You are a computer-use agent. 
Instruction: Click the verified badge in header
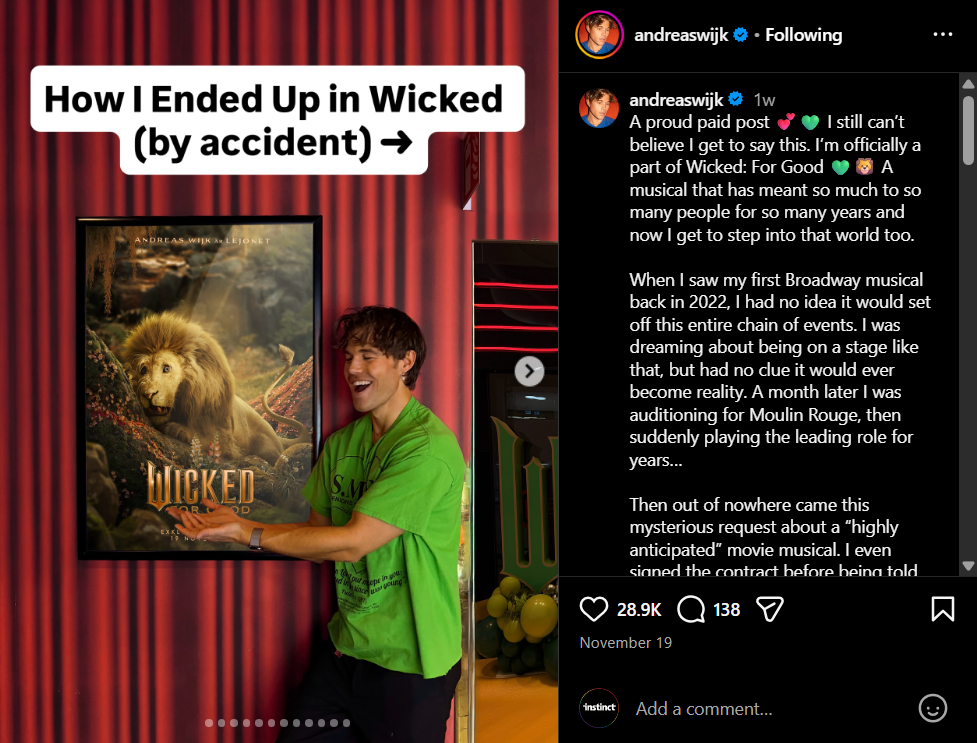tap(740, 35)
